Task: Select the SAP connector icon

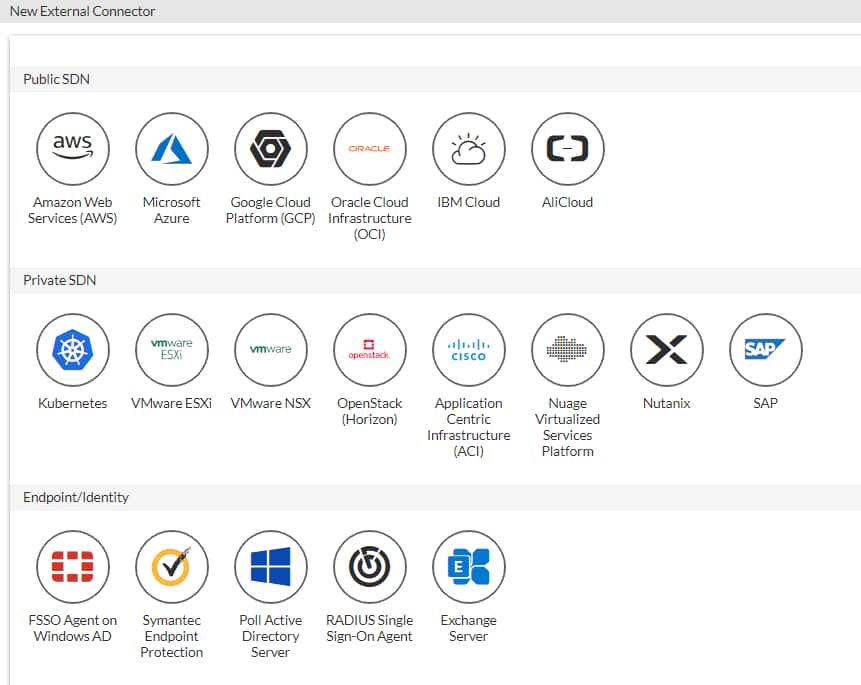Action: (765, 350)
